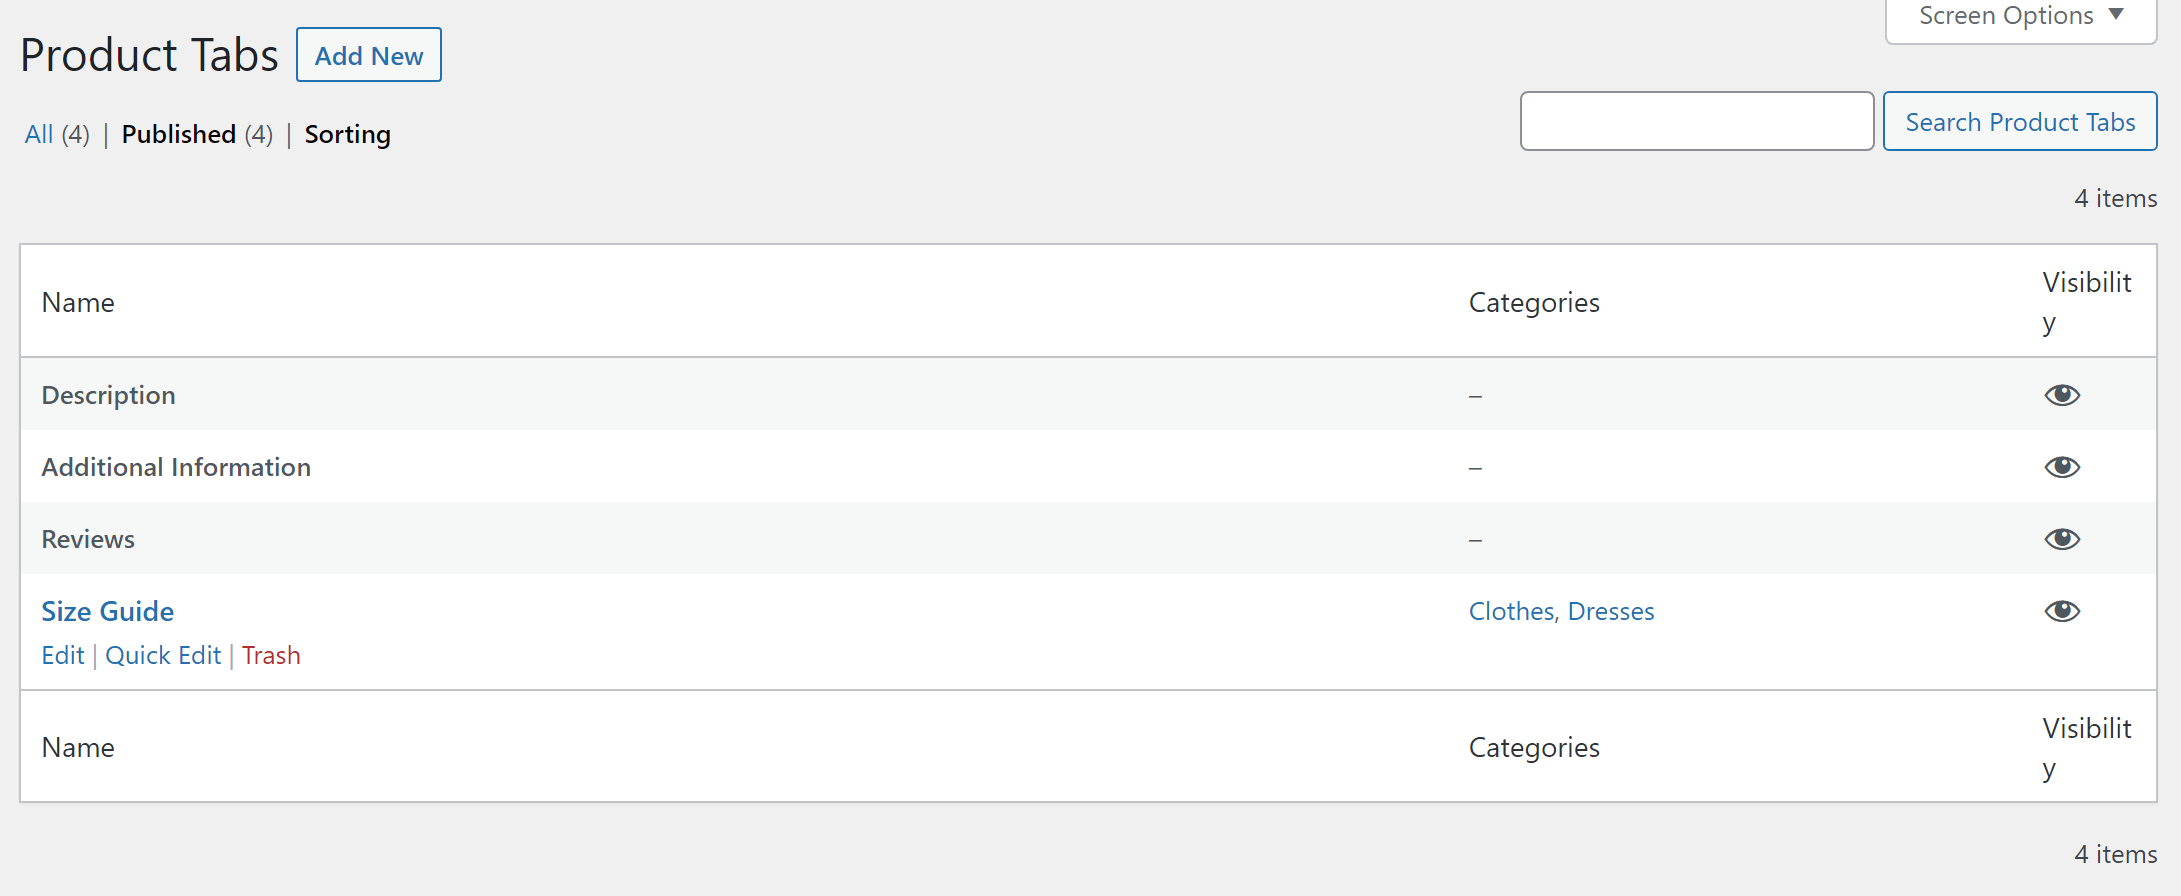Open the Clothes category link
Image resolution: width=2181 pixels, height=896 pixels.
point(1511,611)
